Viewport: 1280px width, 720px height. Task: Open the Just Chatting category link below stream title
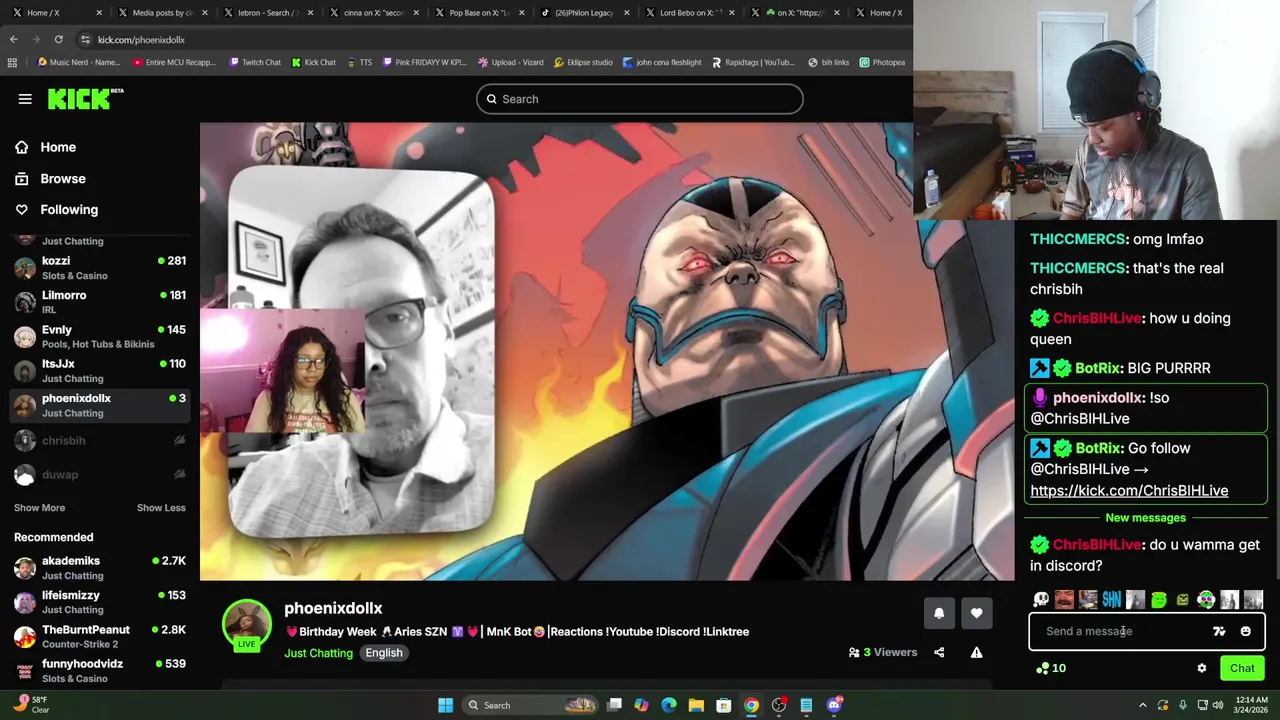pos(318,653)
